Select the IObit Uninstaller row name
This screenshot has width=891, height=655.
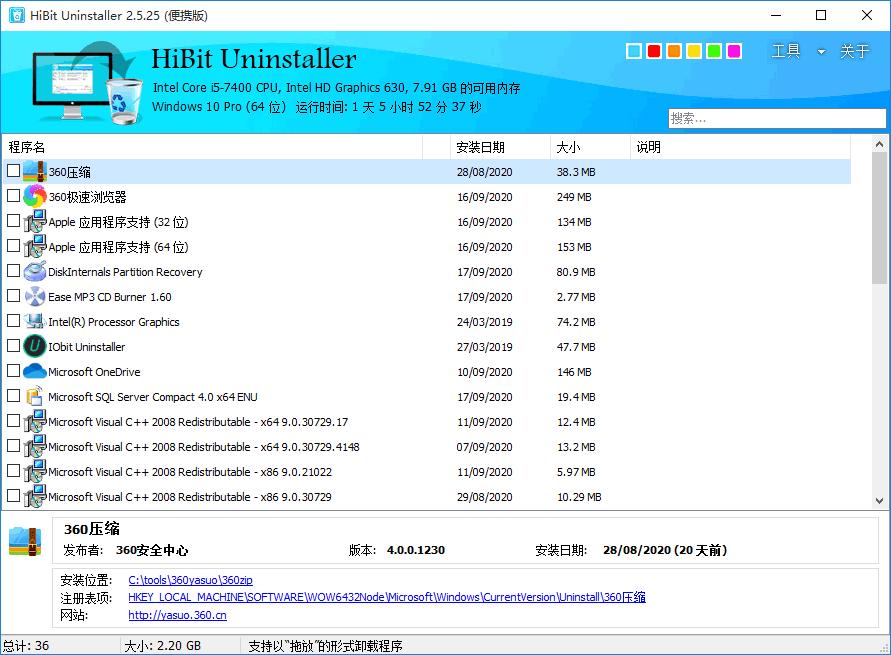coord(86,347)
